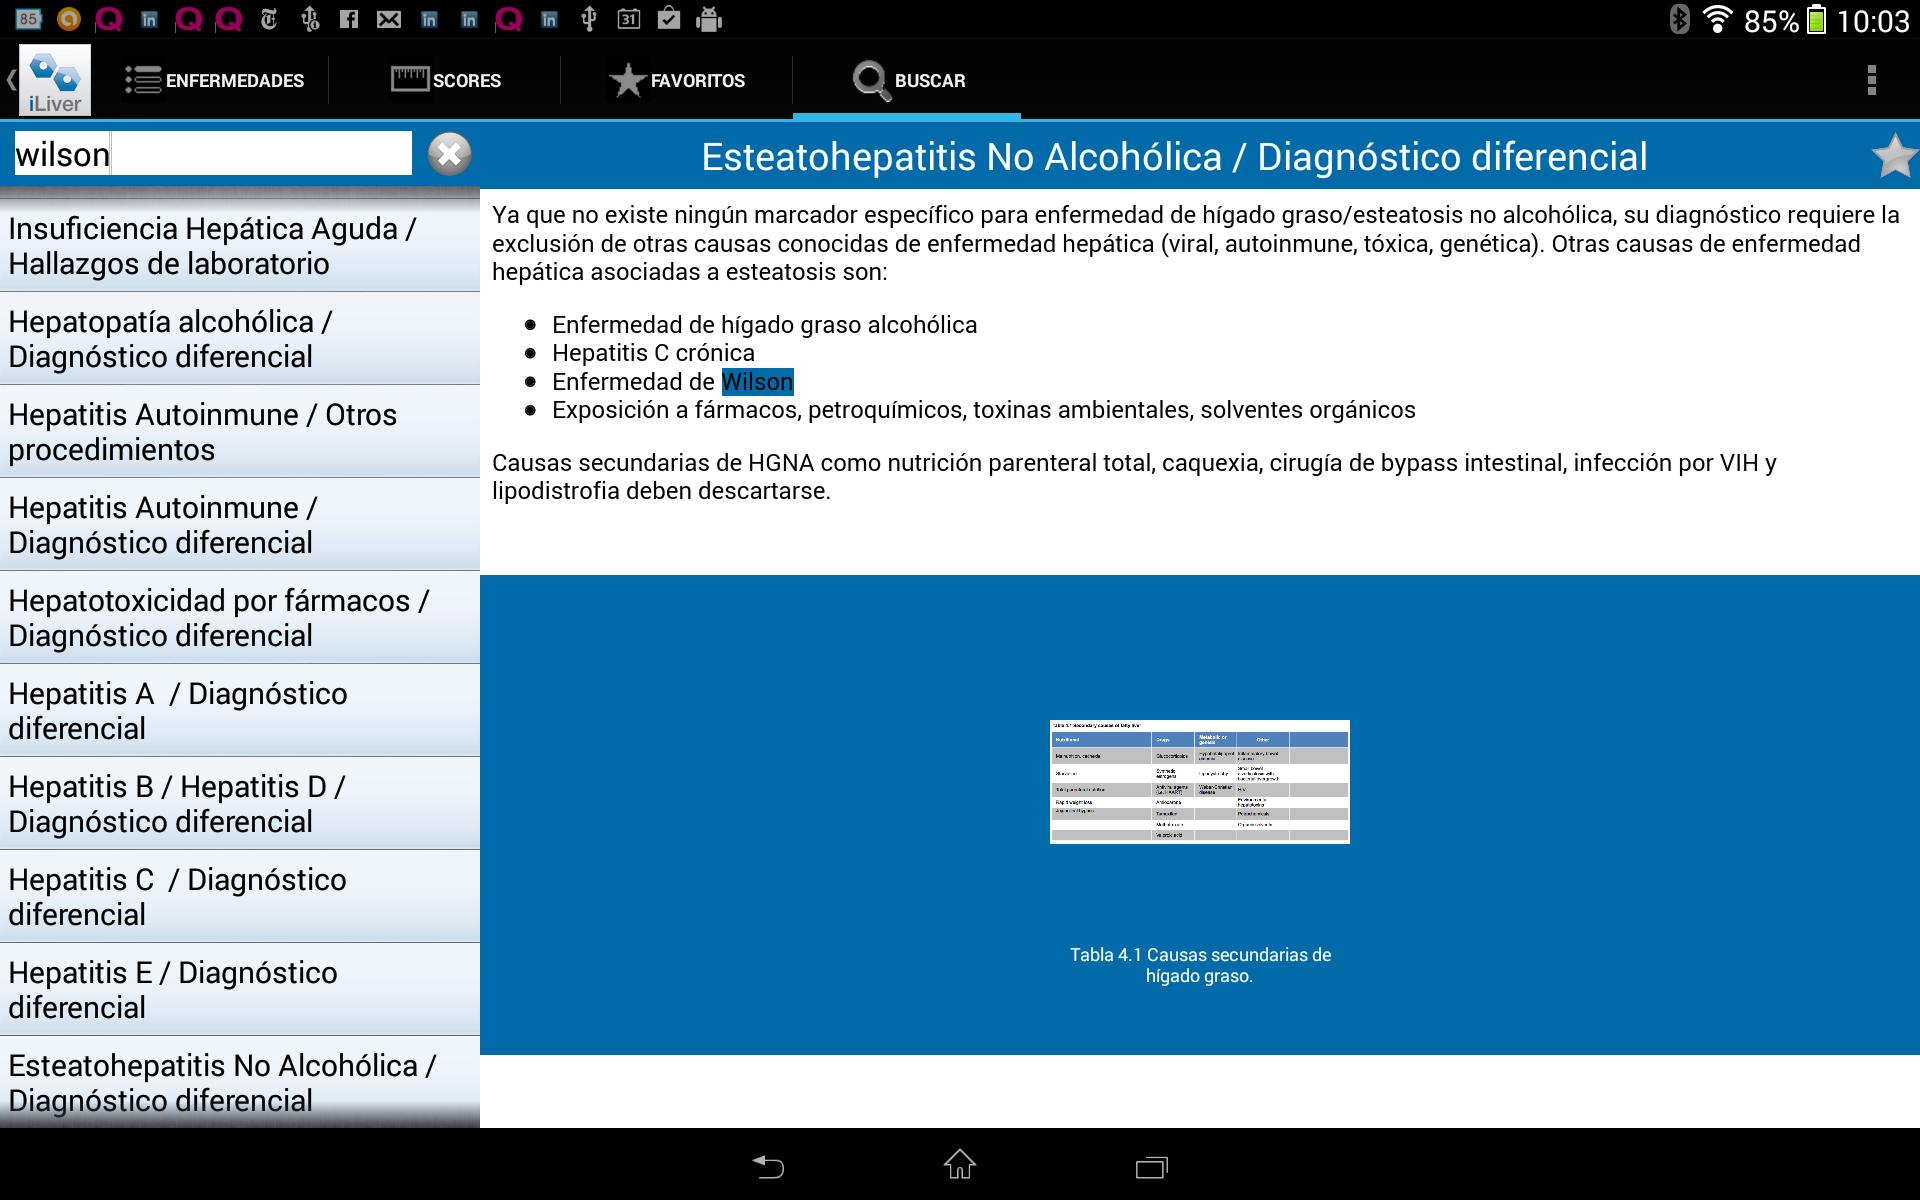Tap the Facebook notification icon
This screenshot has width=1920, height=1200.
click(x=349, y=19)
